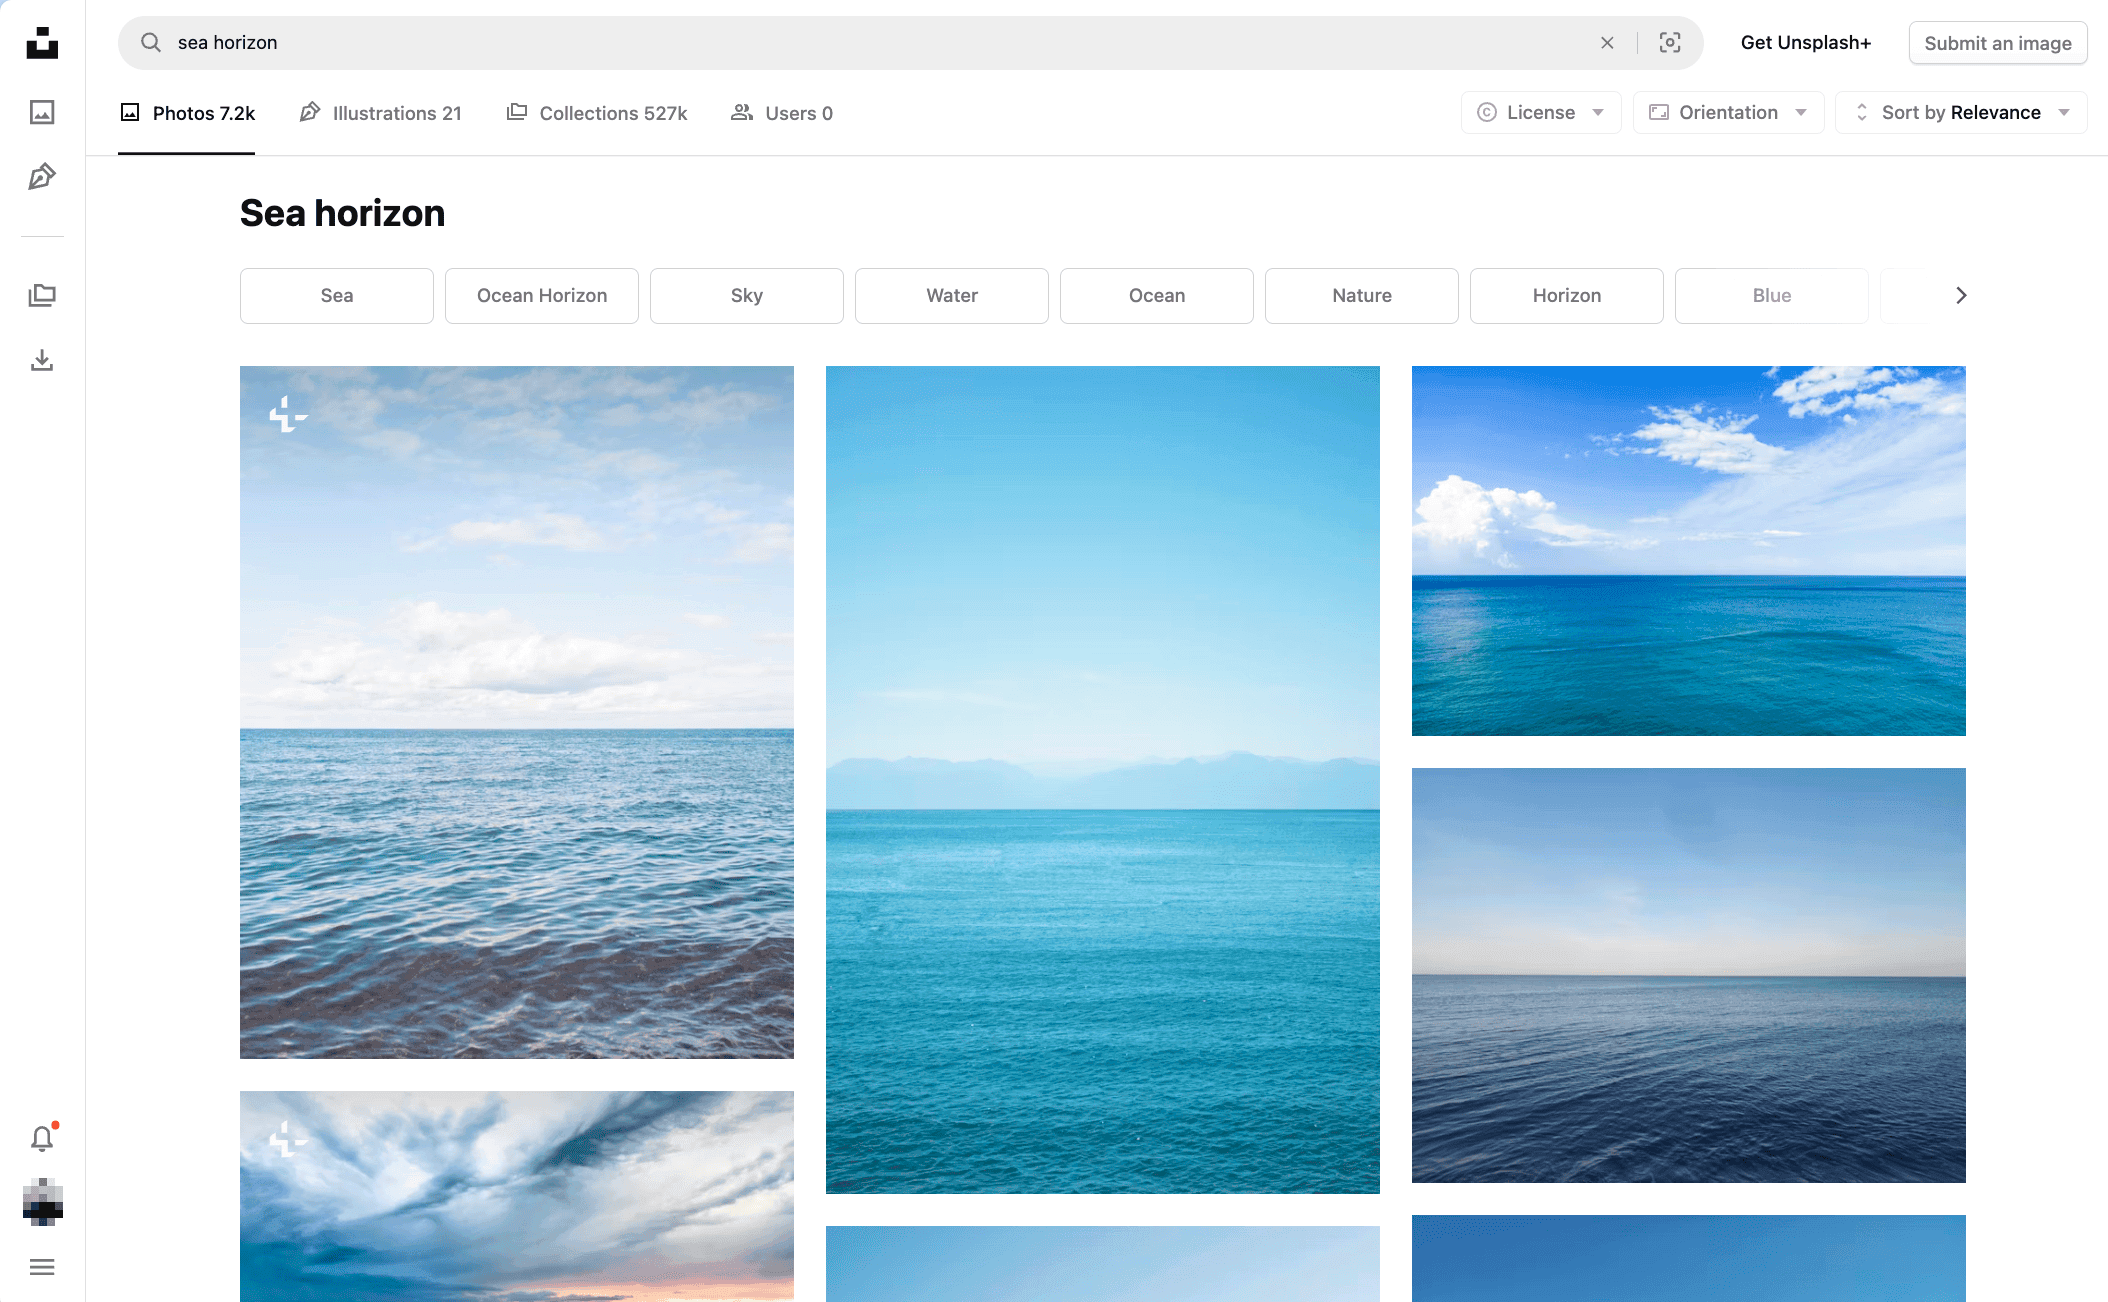This screenshot has width=2108, height=1302.
Task: Click the magnifier icon in the search bar
Action: click(151, 42)
